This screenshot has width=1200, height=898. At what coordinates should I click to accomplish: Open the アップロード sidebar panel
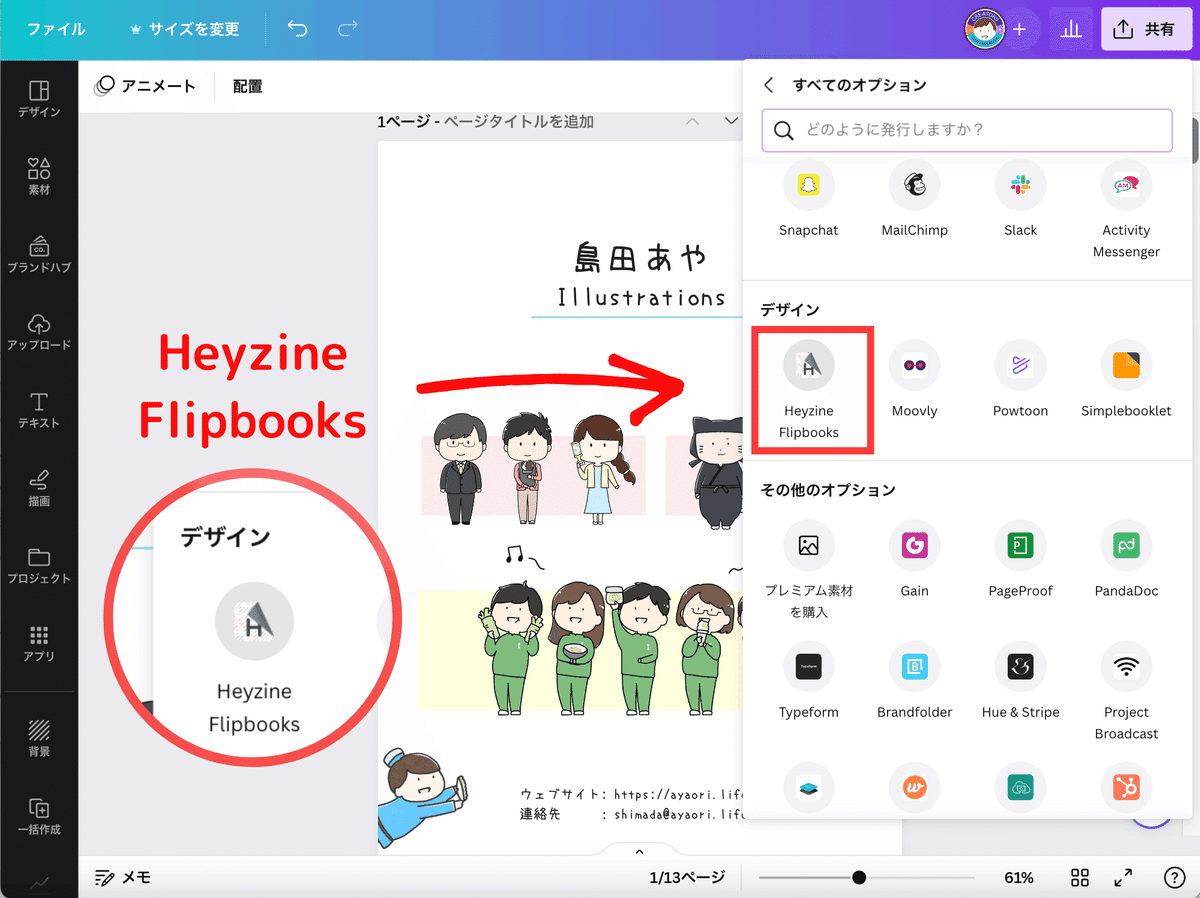click(x=39, y=333)
